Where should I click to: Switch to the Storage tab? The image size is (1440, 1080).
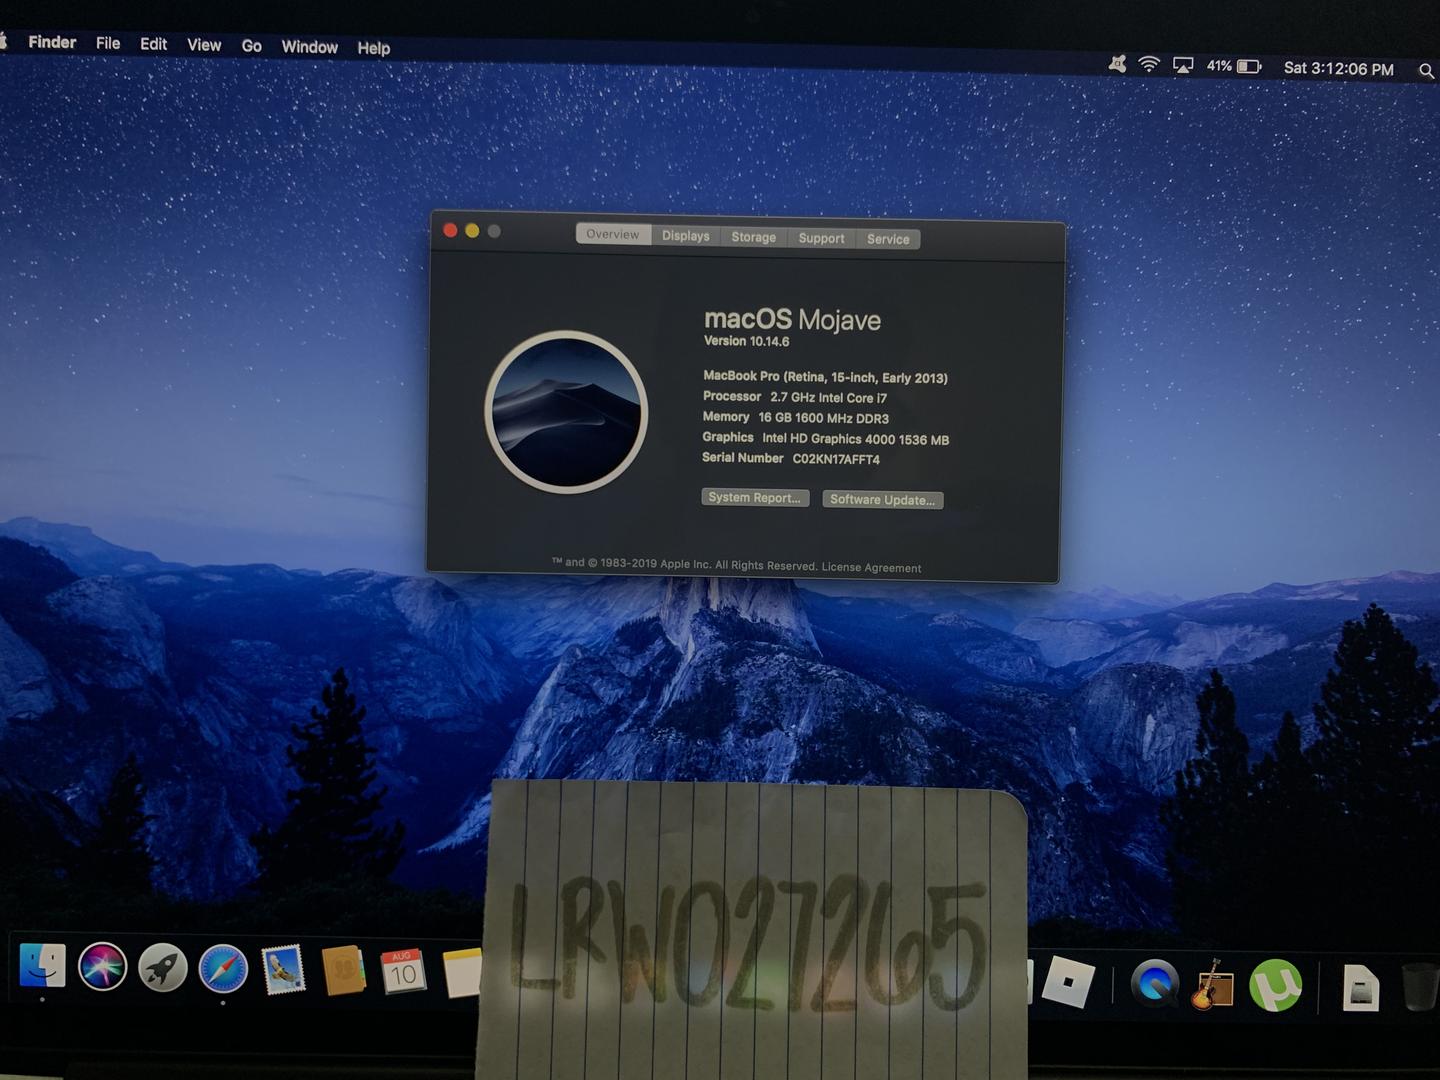coord(754,237)
